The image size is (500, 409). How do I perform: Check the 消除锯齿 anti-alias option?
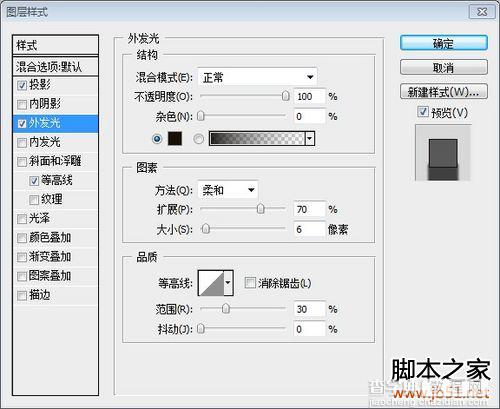click(250, 283)
